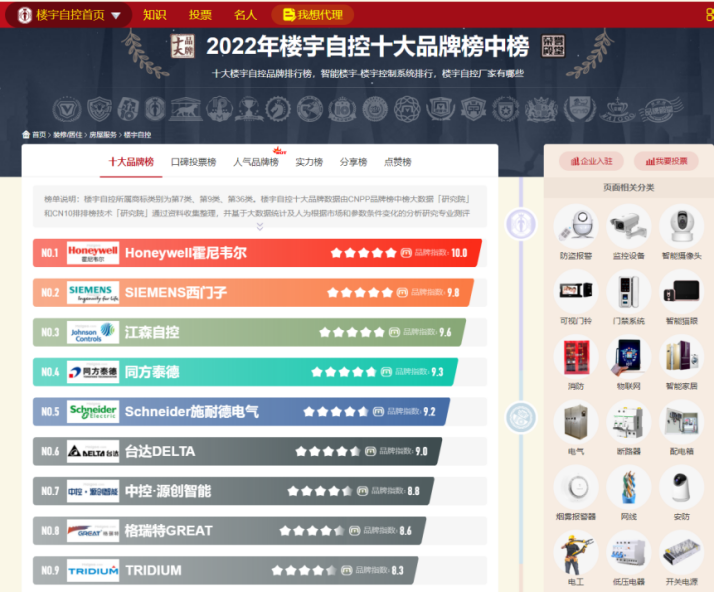Click the Schneider Electric logo
Viewport: 714px width, 593px height.
pyautogui.click(x=93, y=412)
